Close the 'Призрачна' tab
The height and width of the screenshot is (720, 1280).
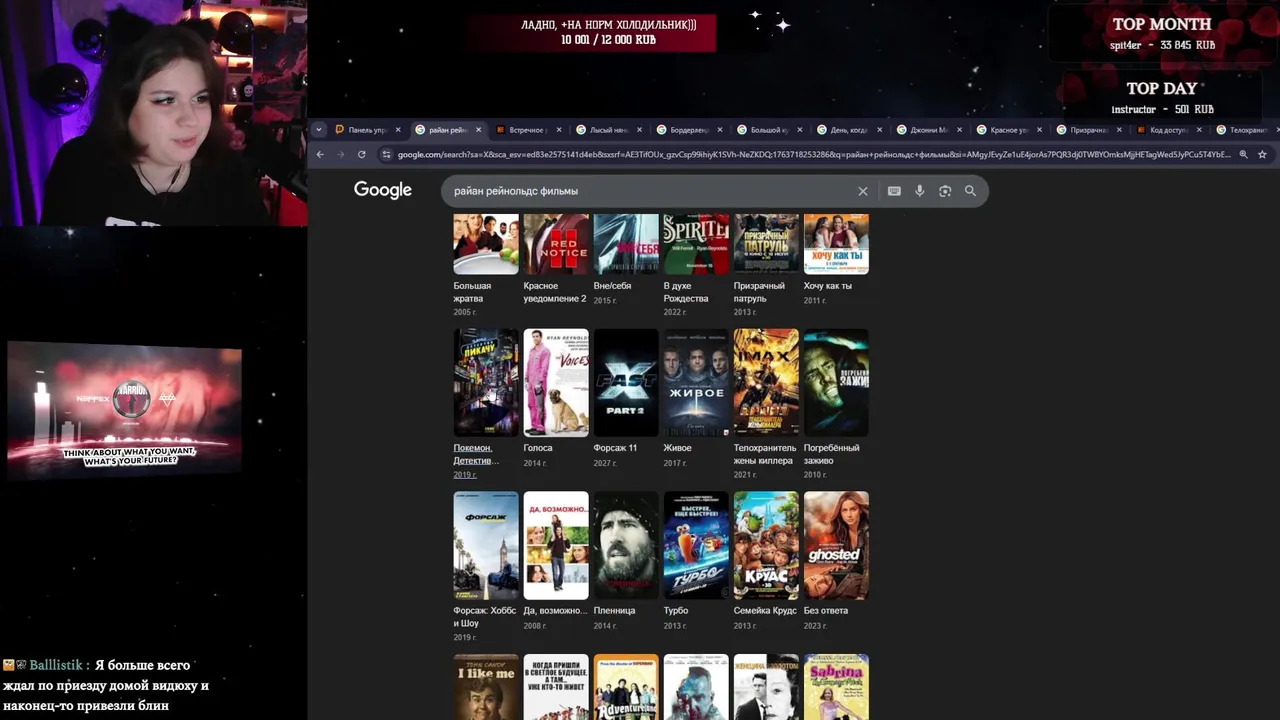click(x=1119, y=130)
